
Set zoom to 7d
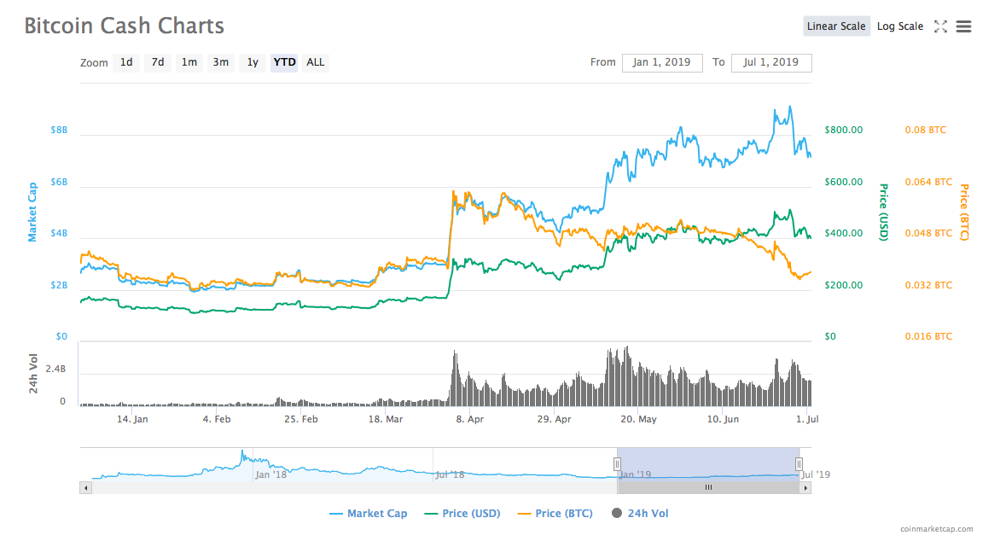[158, 62]
